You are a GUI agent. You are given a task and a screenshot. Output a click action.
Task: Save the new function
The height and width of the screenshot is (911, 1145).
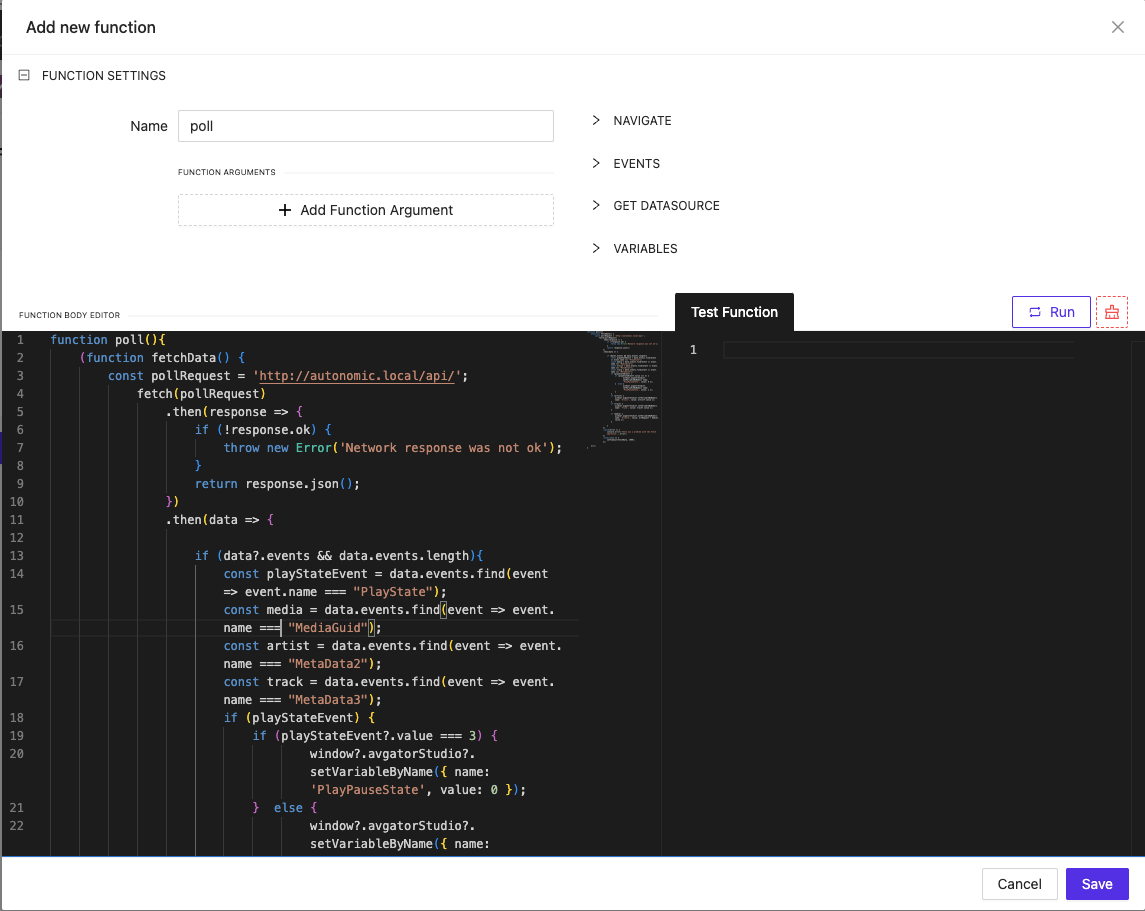pos(1096,884)
